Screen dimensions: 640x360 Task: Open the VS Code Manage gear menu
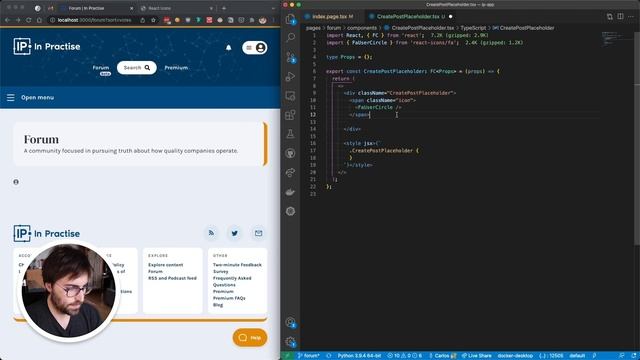coord(290,342)
